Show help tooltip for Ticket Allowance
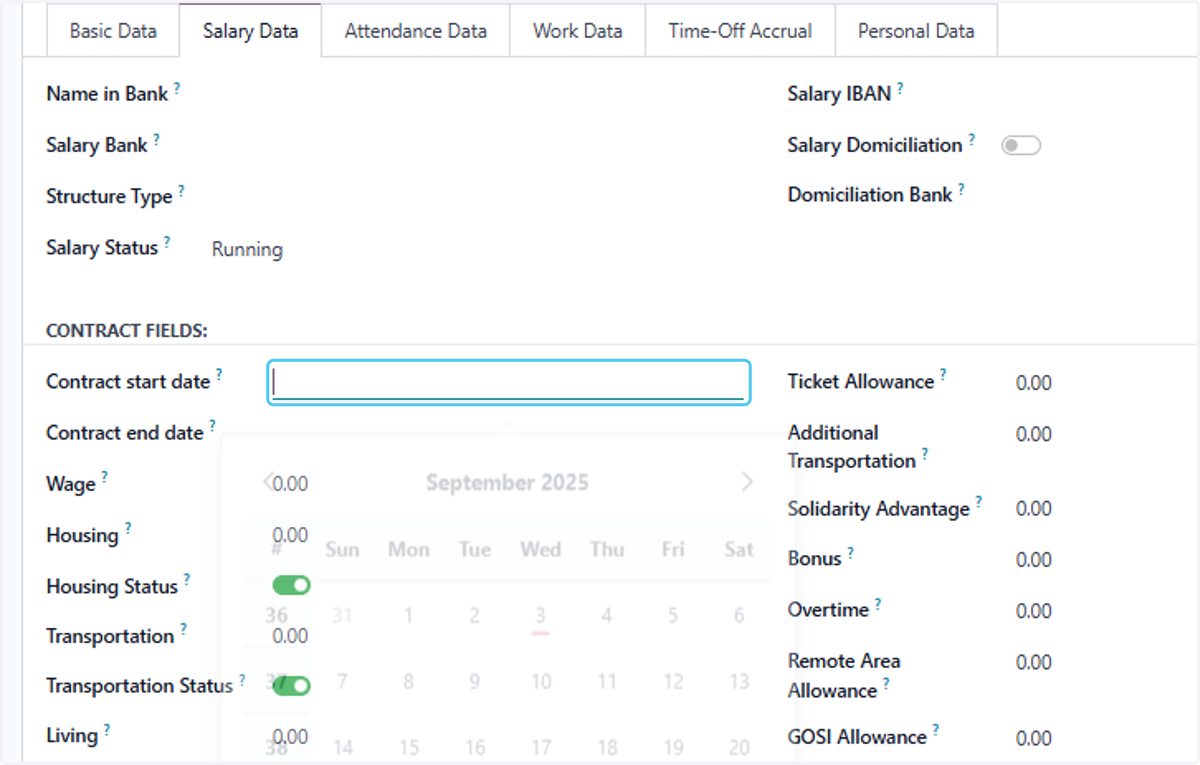Image resolution: width=1200 pixels, height=765 pixels. (942, 376)
